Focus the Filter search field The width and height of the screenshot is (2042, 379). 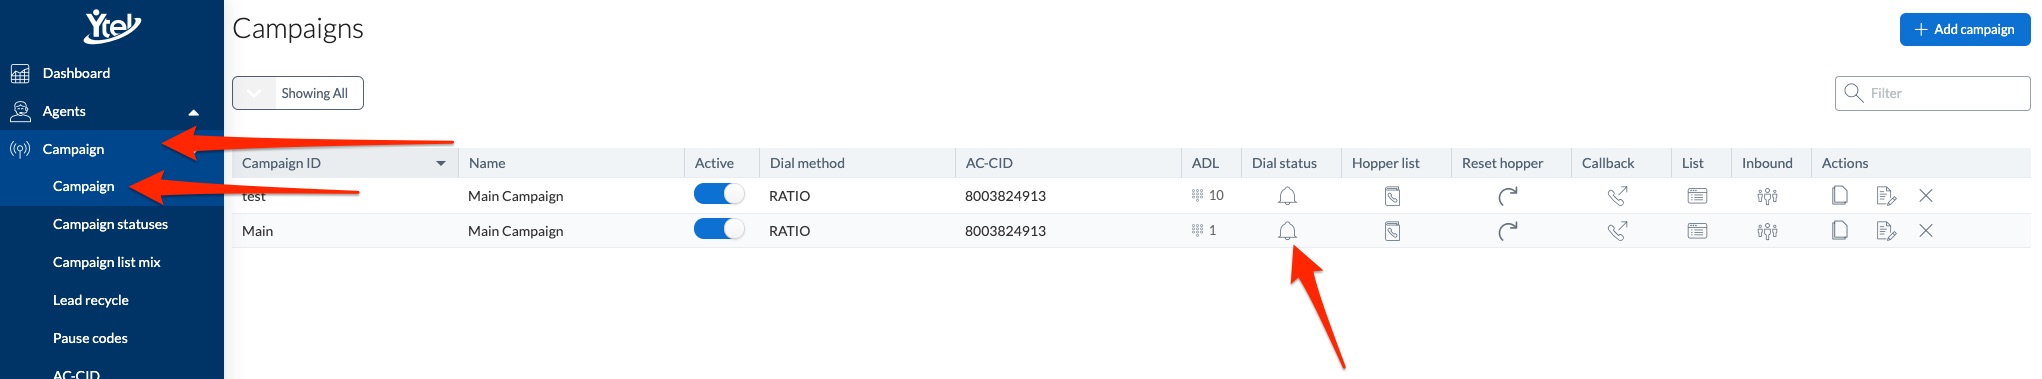[x=1932, y=93]
